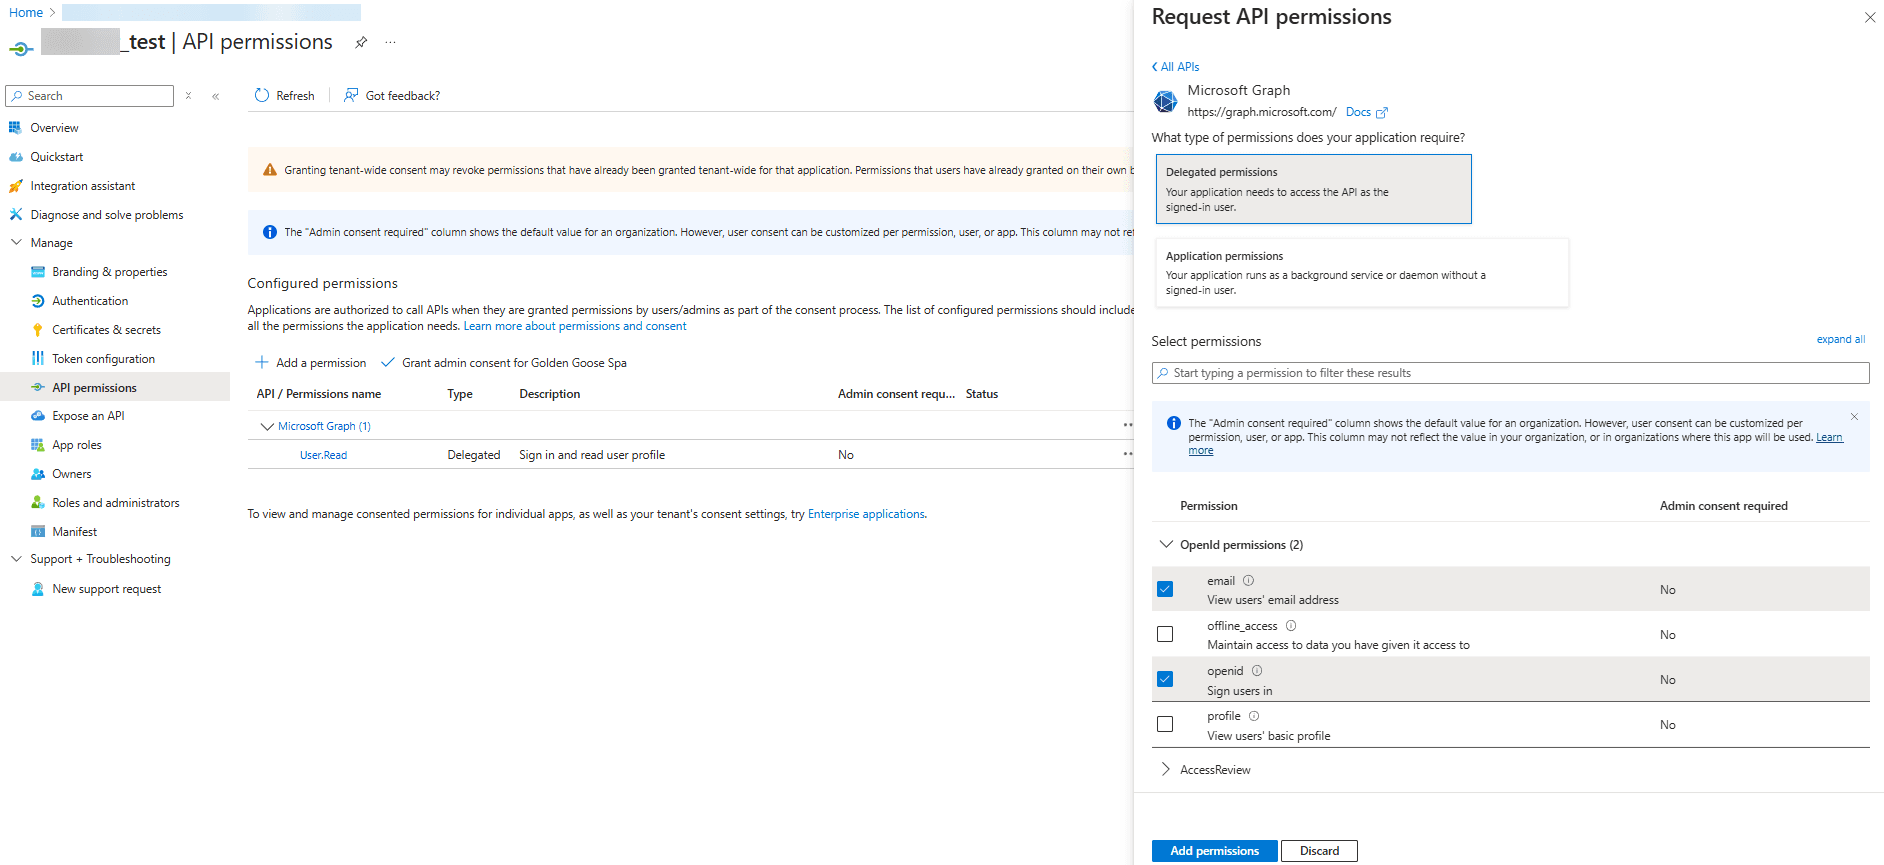Click the Diagnose and solve problems wrench icon
This screenshot has height=865, width=1884.
15,214
